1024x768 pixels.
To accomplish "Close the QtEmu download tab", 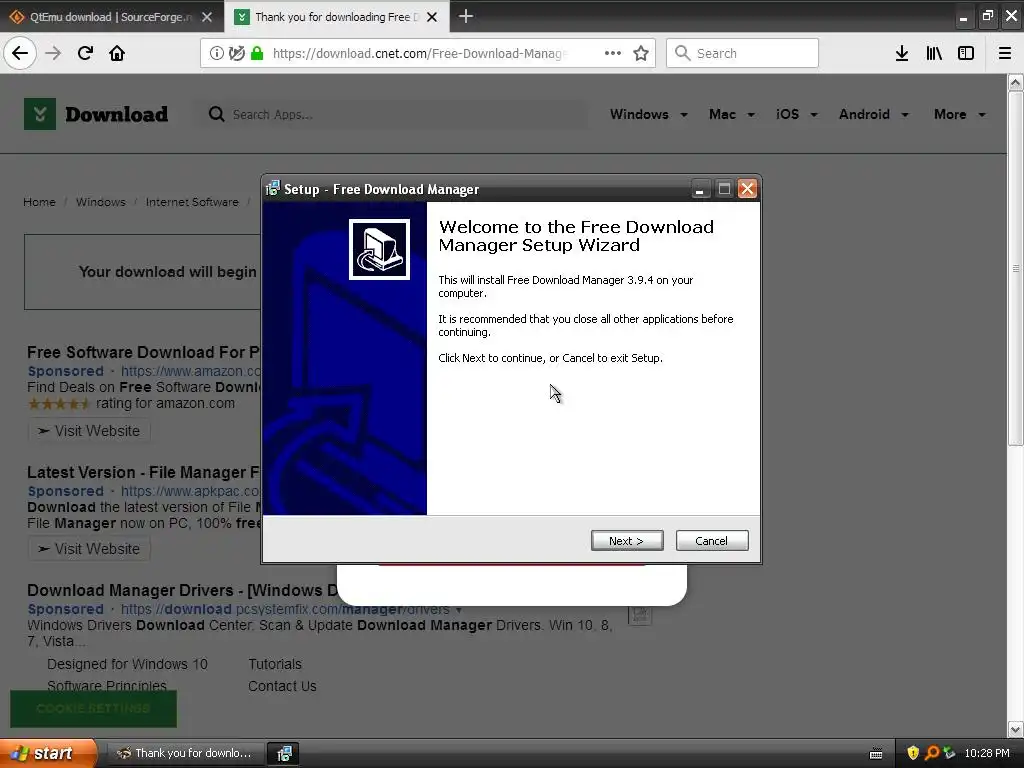I will tap(207, 17).
